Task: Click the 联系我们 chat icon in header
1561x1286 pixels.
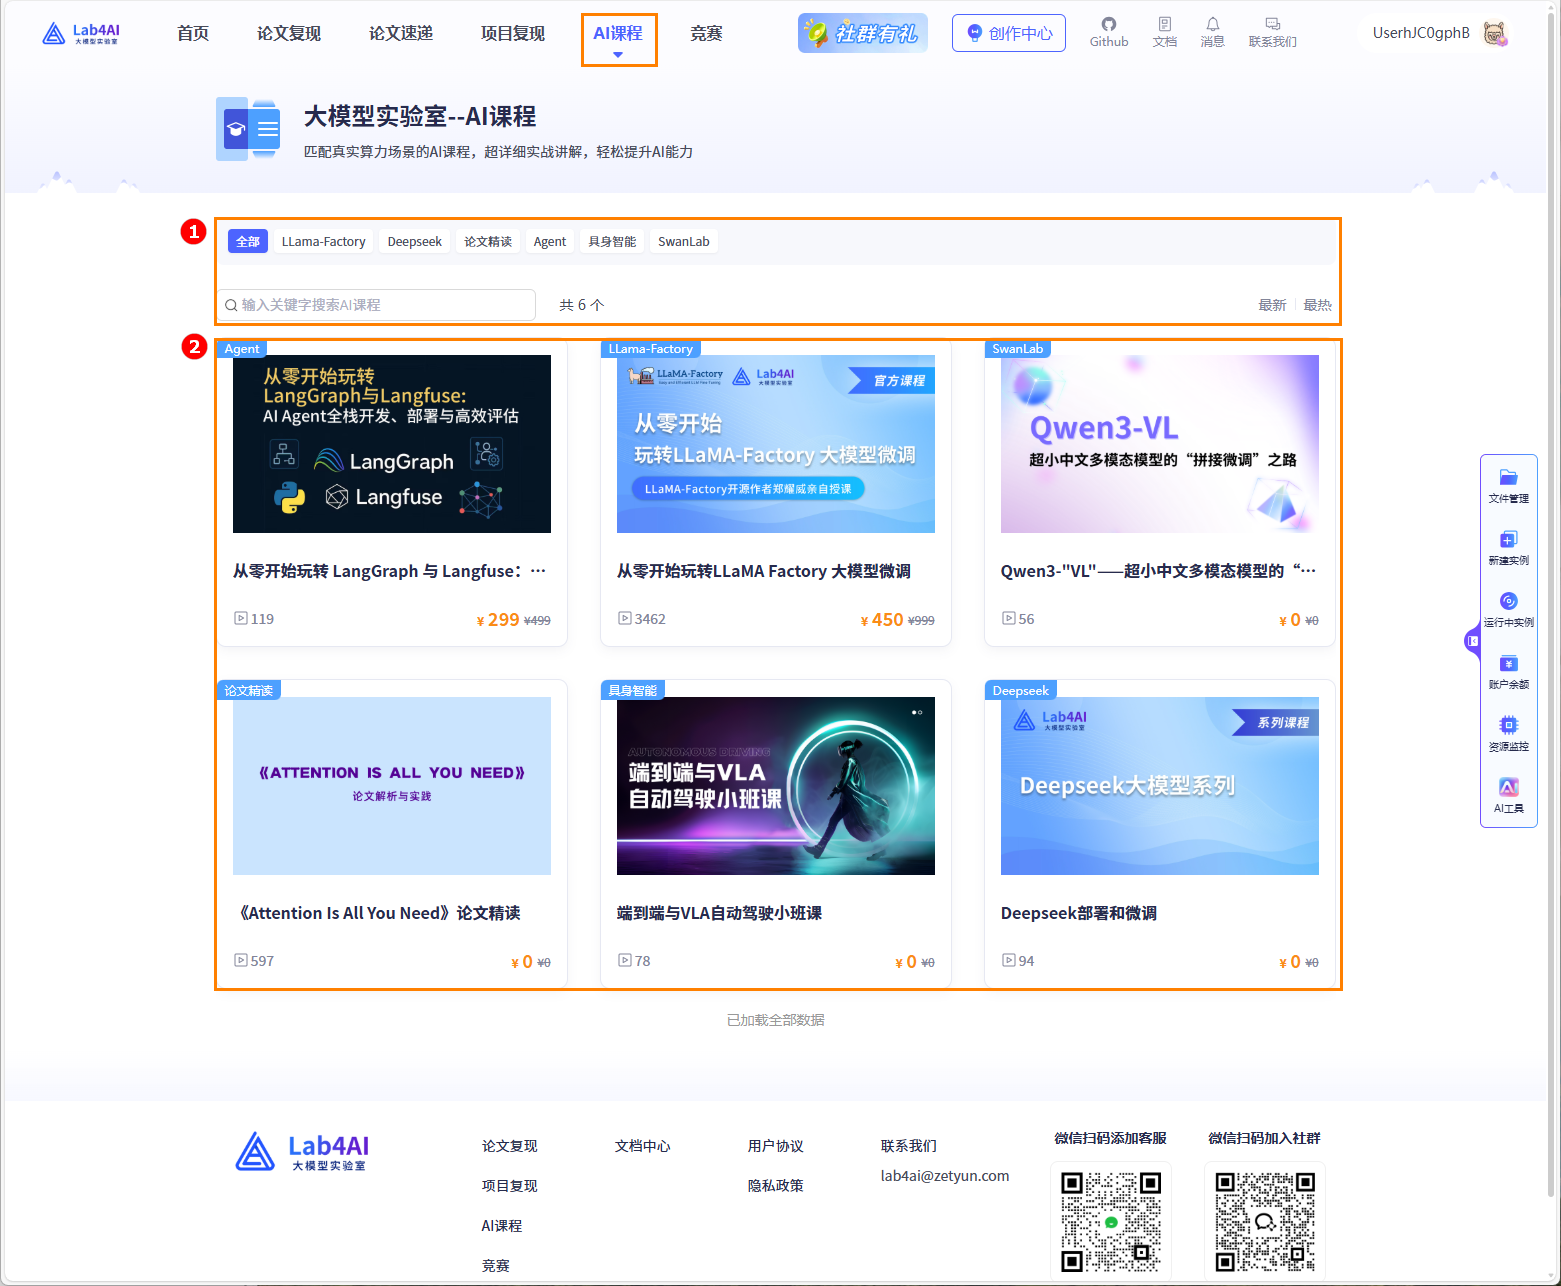Action: pyautogui.click(x=1272, y=32)
